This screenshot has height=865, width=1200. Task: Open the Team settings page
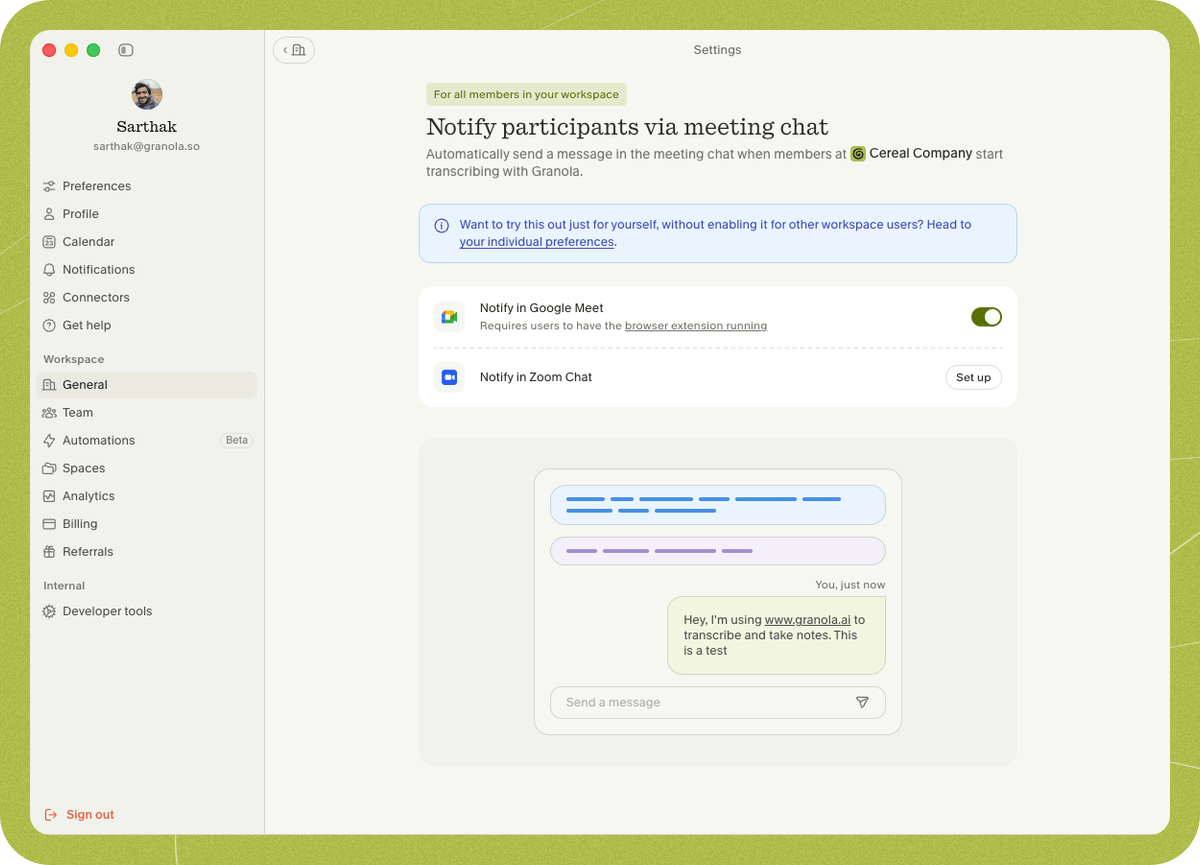pos(146,413)
